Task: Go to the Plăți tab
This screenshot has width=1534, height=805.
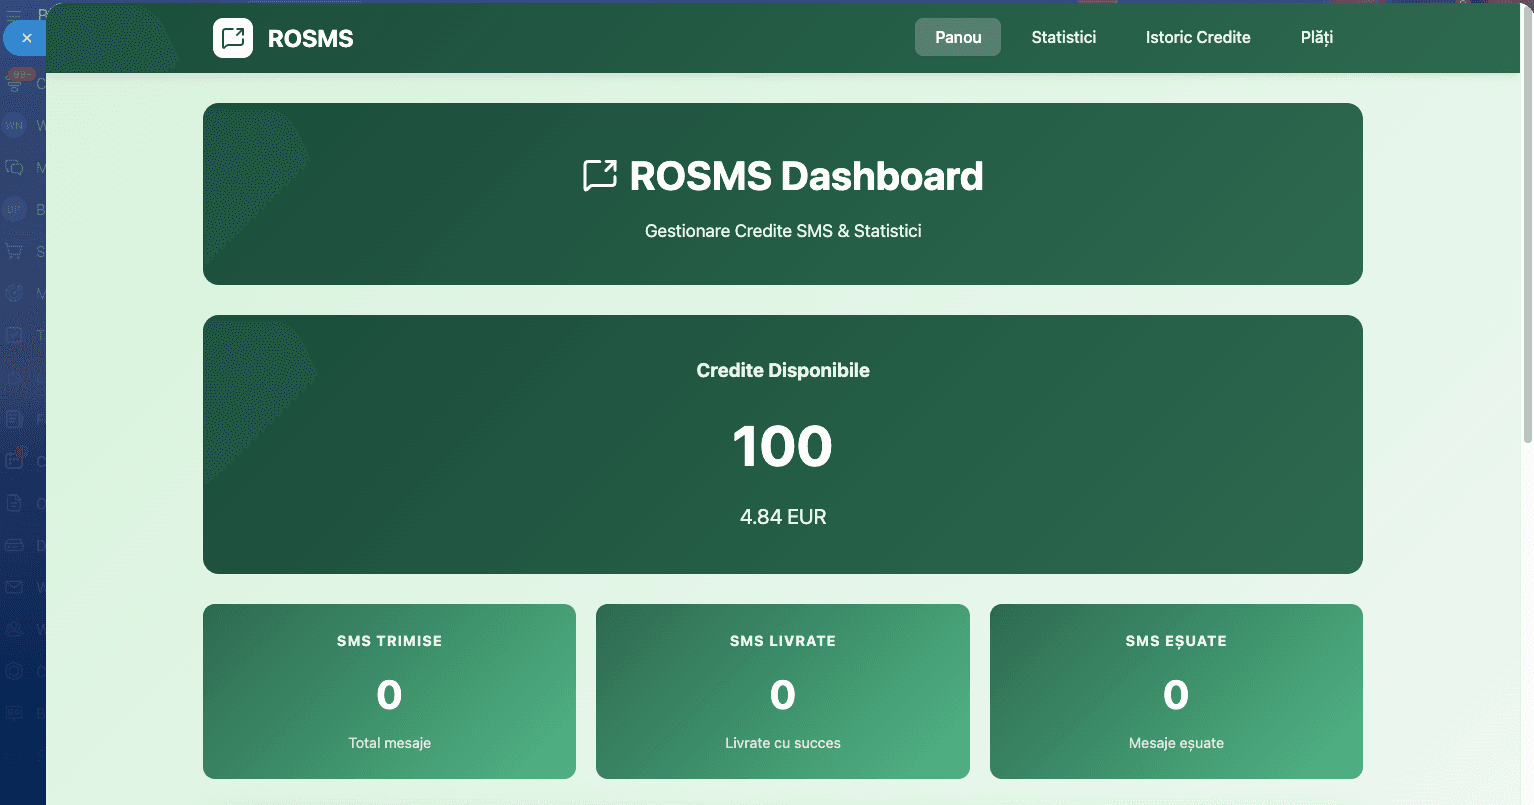Action: coord(1316,37)
